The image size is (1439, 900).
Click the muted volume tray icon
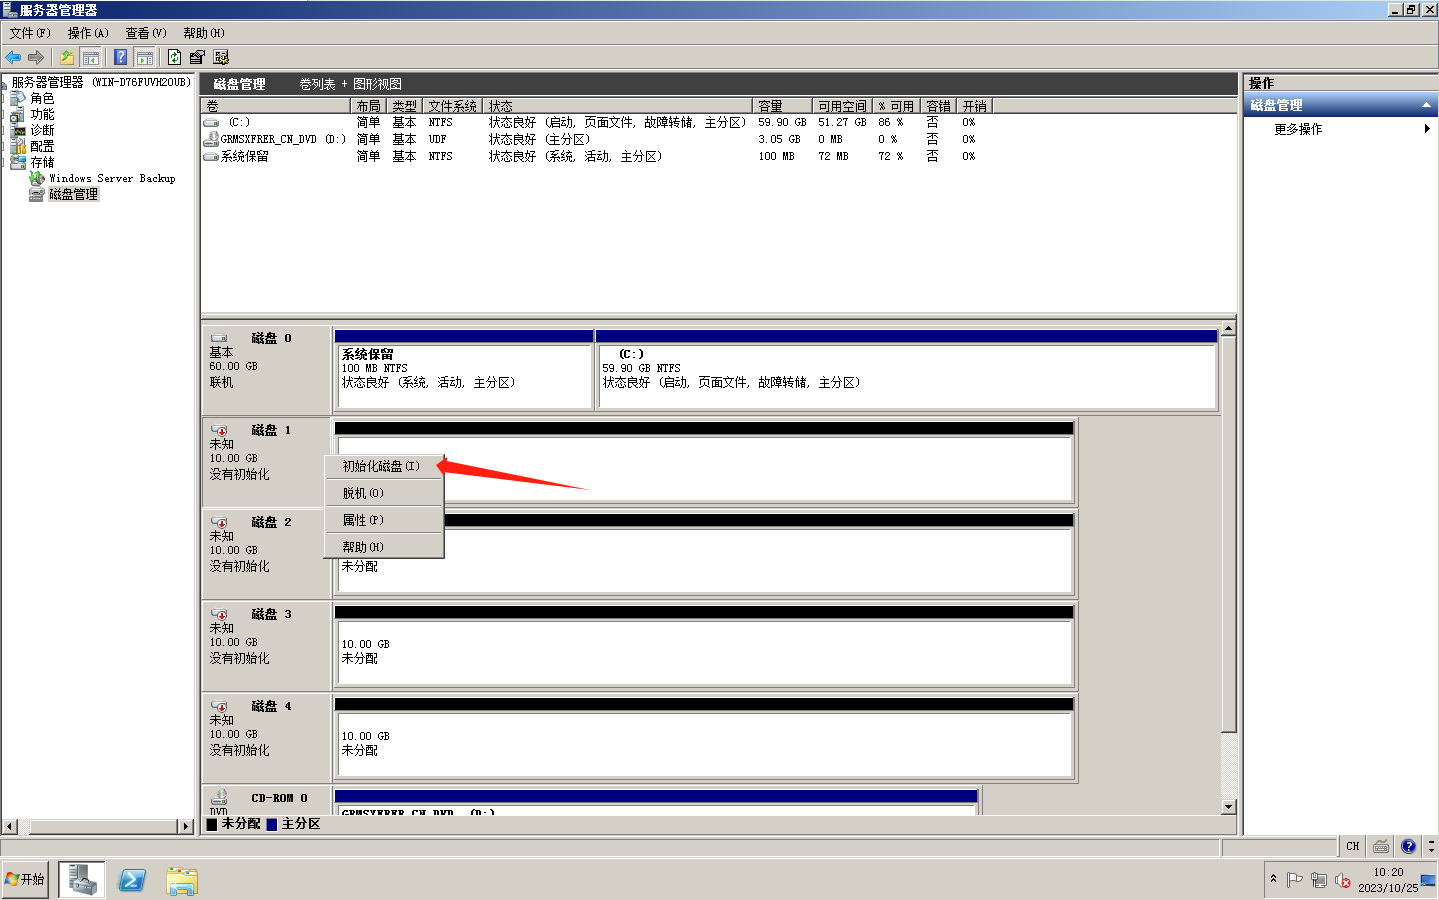point(1342,880)
